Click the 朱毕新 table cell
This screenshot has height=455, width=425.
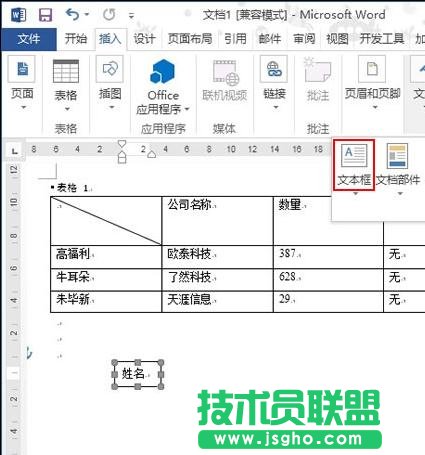pyautogui.click(x=106, y=301)
